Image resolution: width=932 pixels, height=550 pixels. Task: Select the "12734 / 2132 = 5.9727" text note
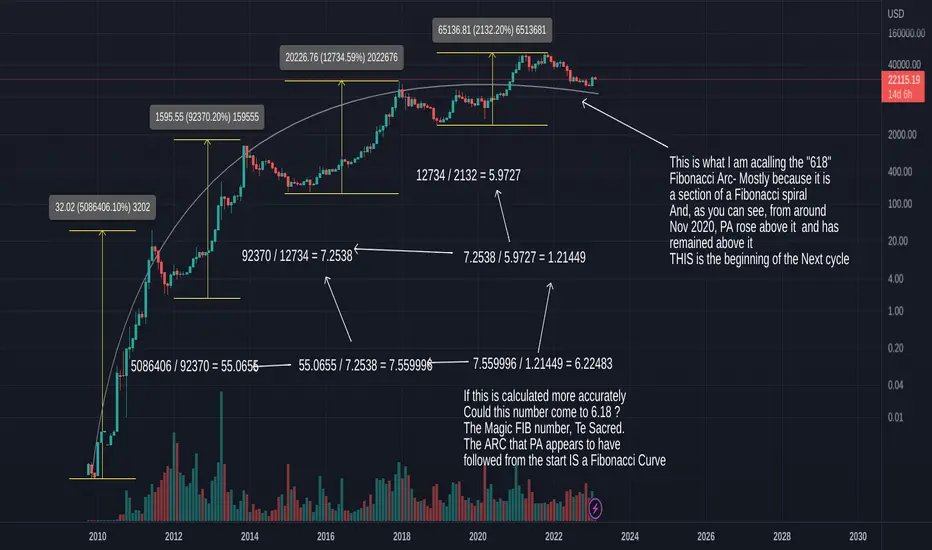click(468, 175)
